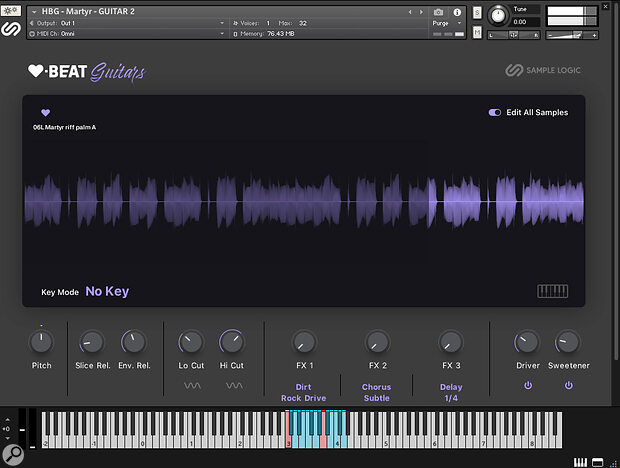Open the instrument options wrench icon
The width and height of the screenshot is (620, 468).
[x=11, y=10]
